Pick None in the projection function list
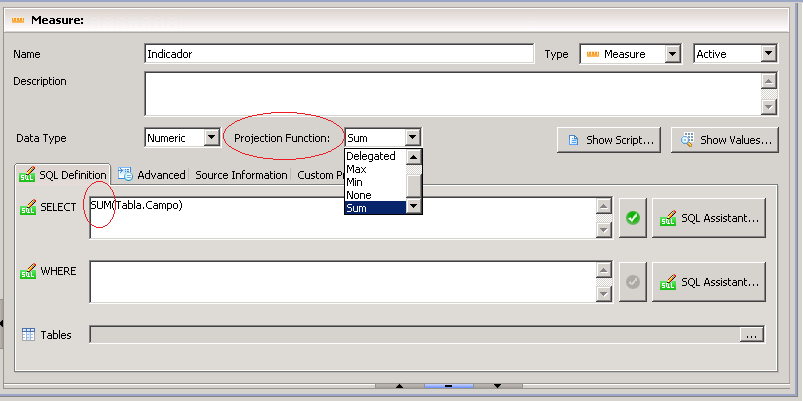 (358, 195)
